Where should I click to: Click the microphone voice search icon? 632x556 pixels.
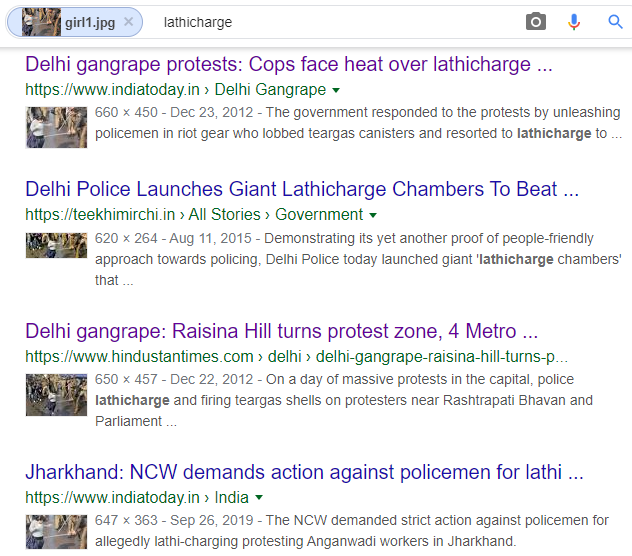pyautogui.click(x=574, y=22)
